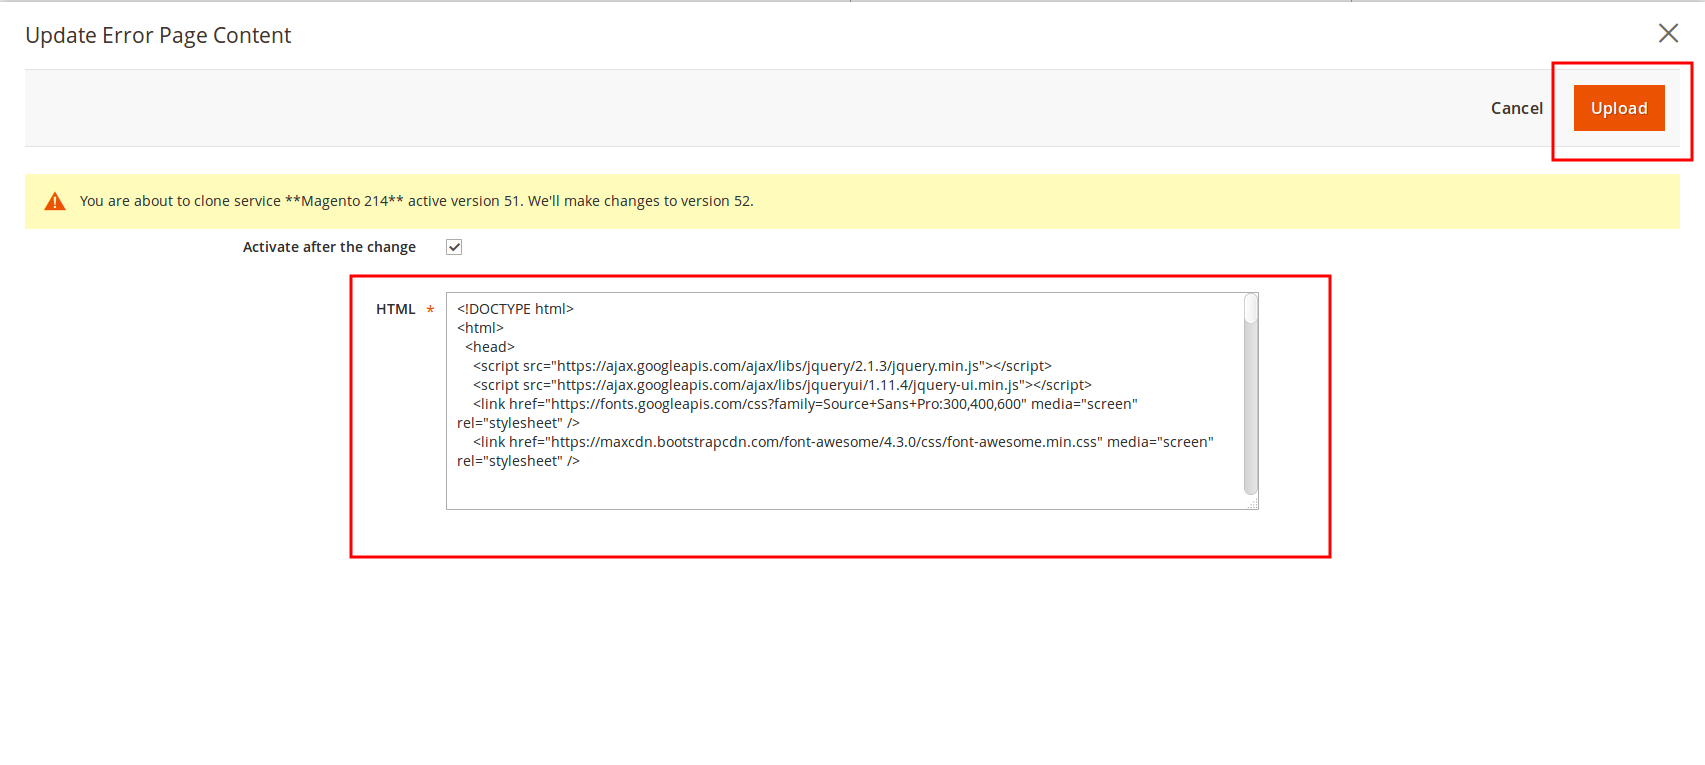Close the Update Error Page Content dialog
The image size is (1705, 765).
(x=1668, y=33)
